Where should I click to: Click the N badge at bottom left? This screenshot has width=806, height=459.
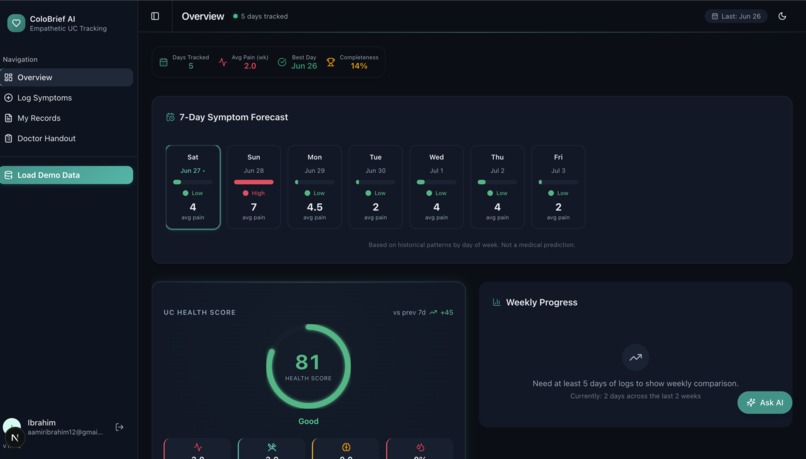pos(14,437)
